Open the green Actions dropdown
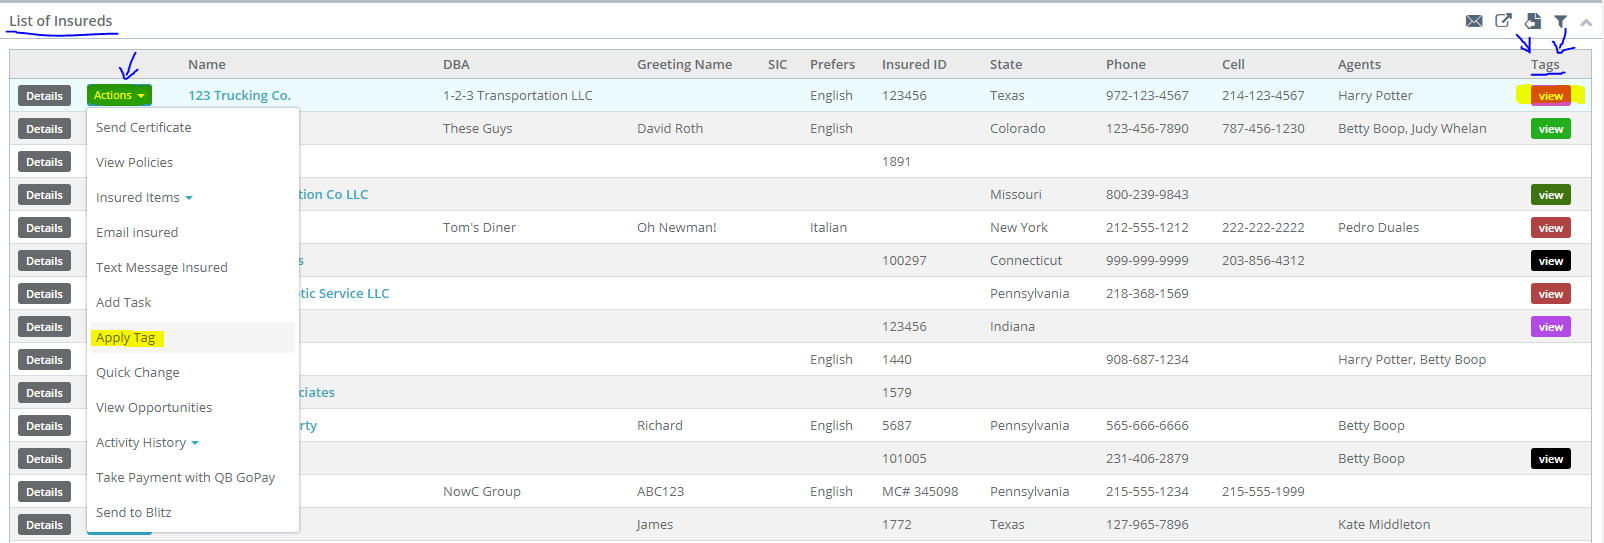 (x=119, y=95)
